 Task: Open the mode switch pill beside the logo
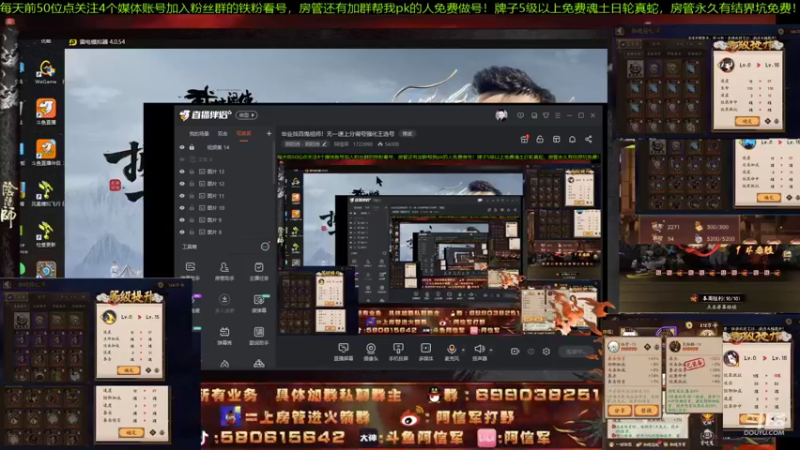(247, 115)
